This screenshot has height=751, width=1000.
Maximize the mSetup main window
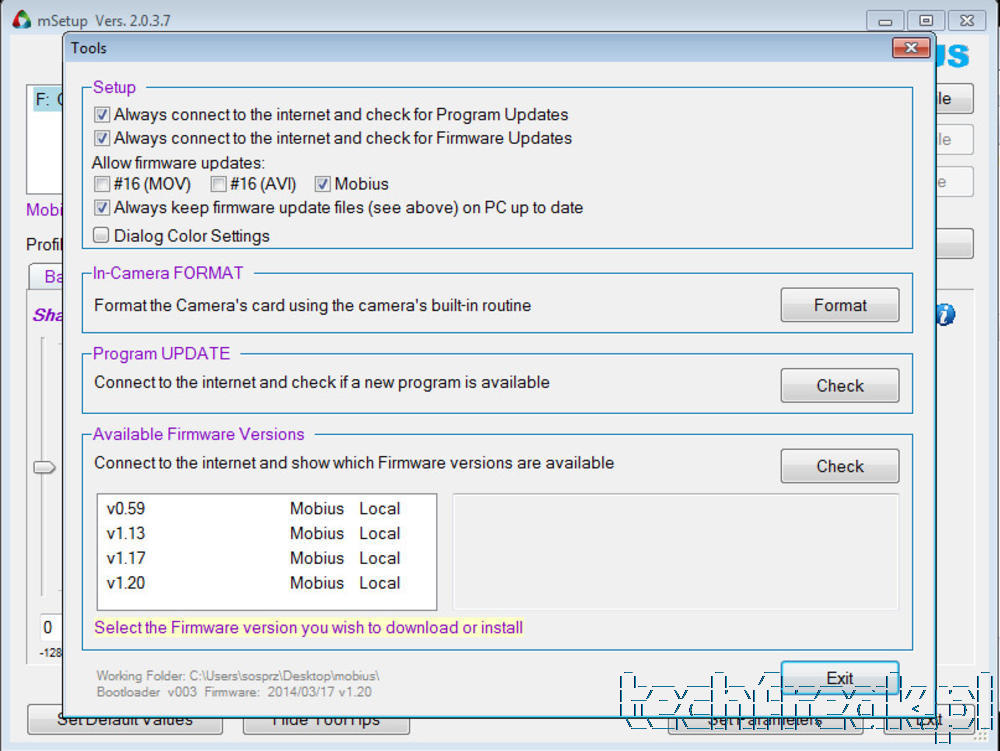click(x=926, y=21)
